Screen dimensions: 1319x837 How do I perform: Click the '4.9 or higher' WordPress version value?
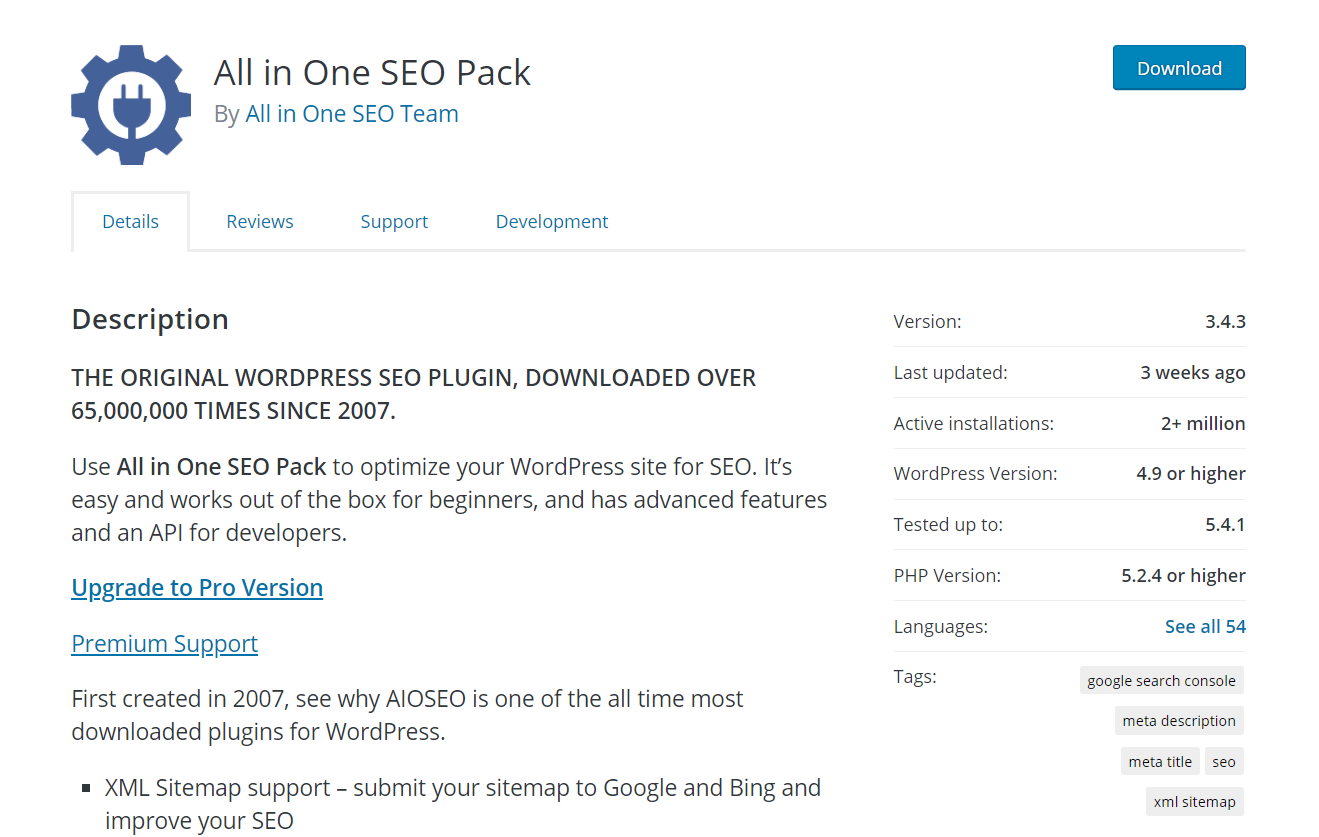(1191, 473)
